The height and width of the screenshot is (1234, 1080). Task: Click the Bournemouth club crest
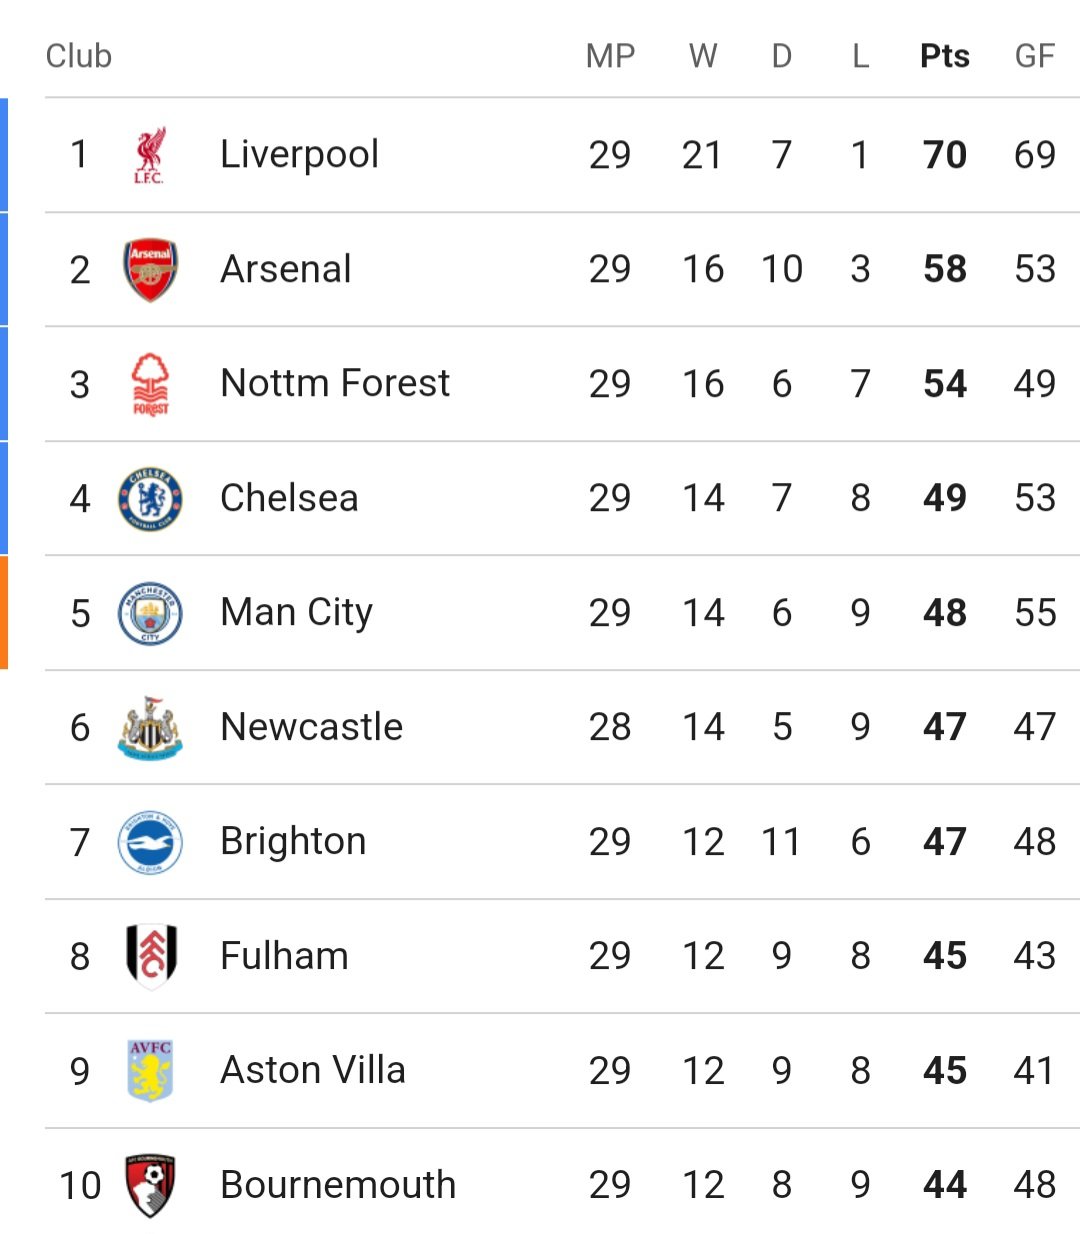pos(151,1186)
